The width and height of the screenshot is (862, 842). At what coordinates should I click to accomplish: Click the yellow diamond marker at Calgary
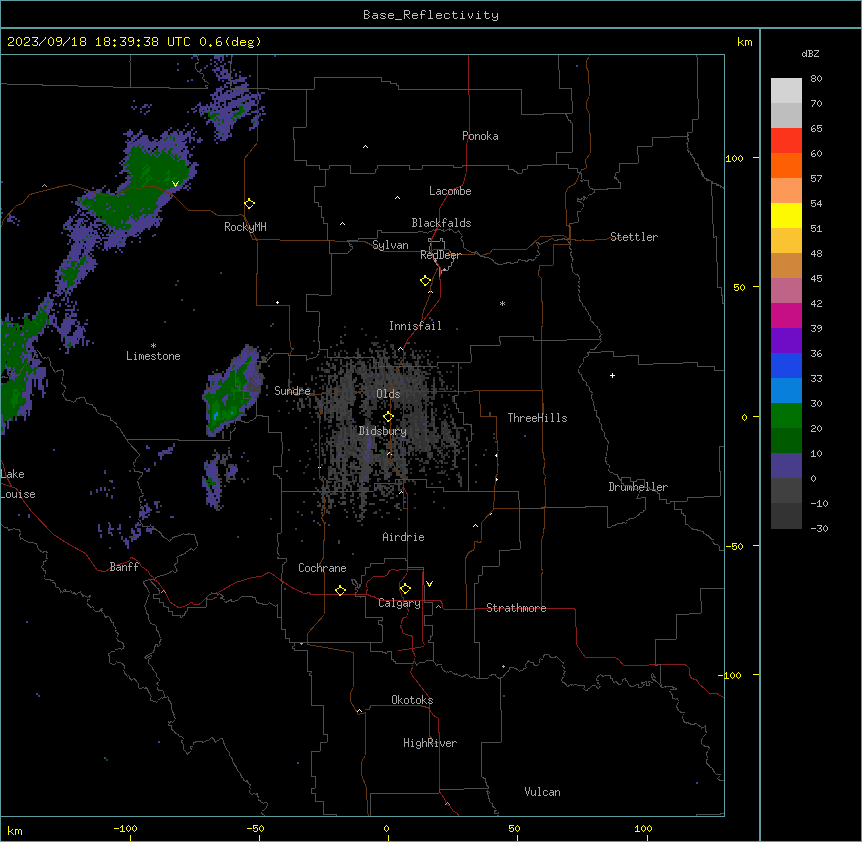[405, 589]
